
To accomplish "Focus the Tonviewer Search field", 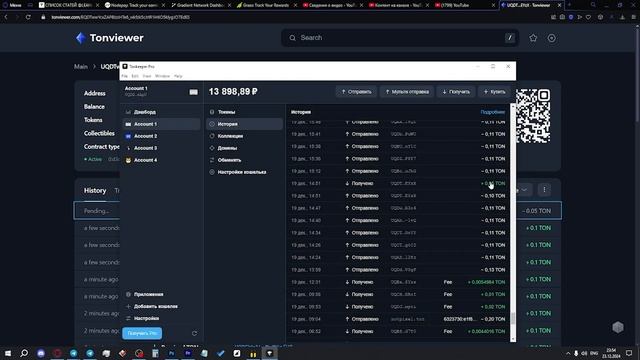I will click(400, 38).
